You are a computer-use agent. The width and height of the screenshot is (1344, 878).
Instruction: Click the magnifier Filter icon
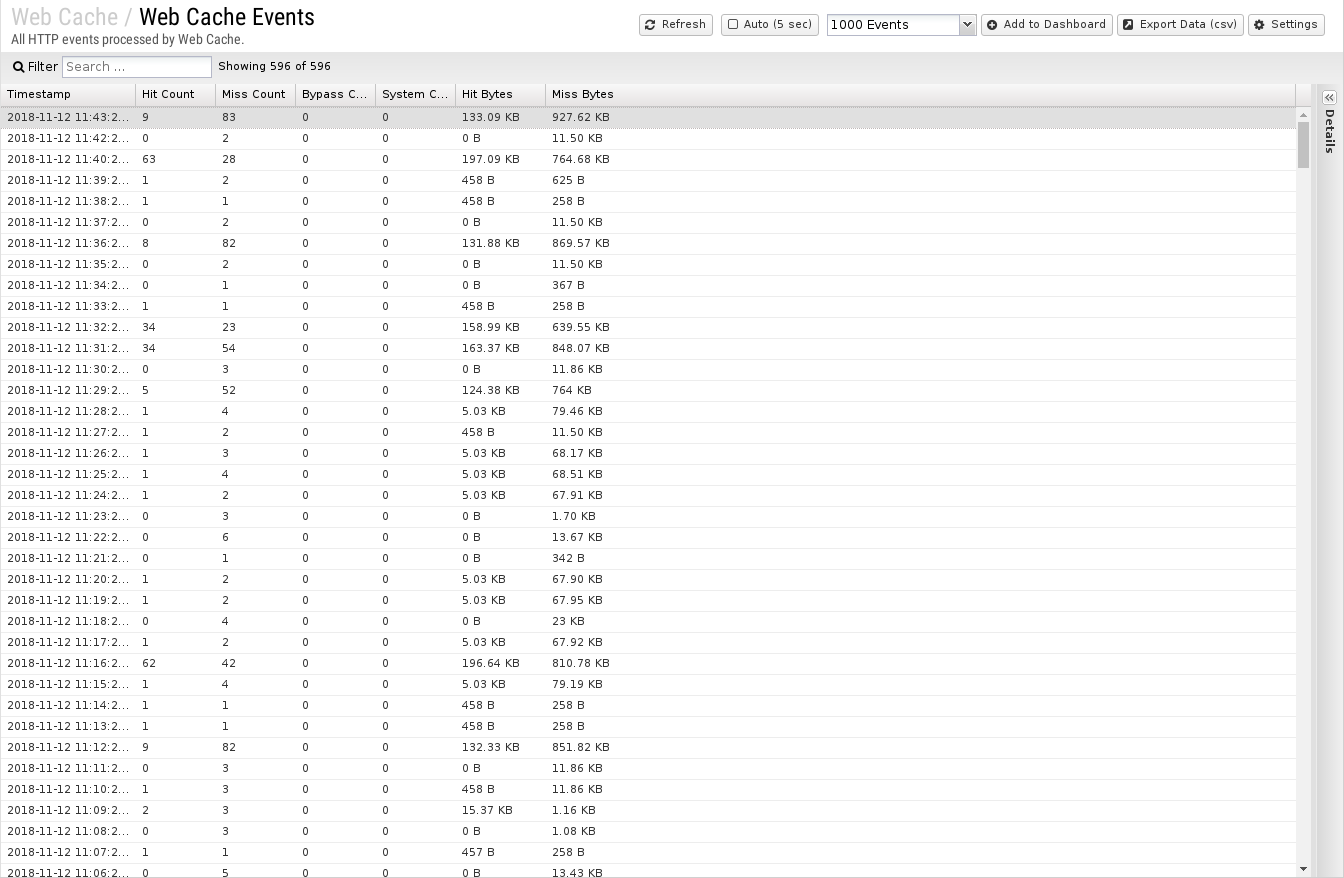pyautogui.click(x=18, y=67)
